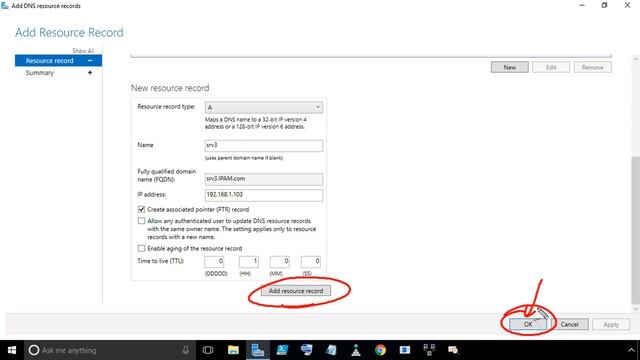
Task: Open Task View from the taskbar
Action: click(x=208, y=350)
